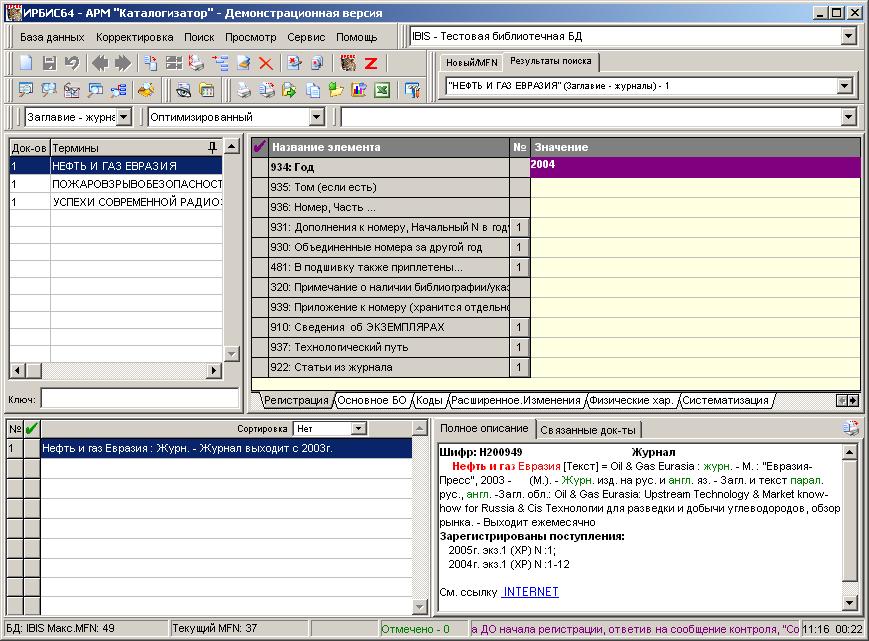Open the 'Просмотр' menu
The image size is (869, 641).
(251, 37)
